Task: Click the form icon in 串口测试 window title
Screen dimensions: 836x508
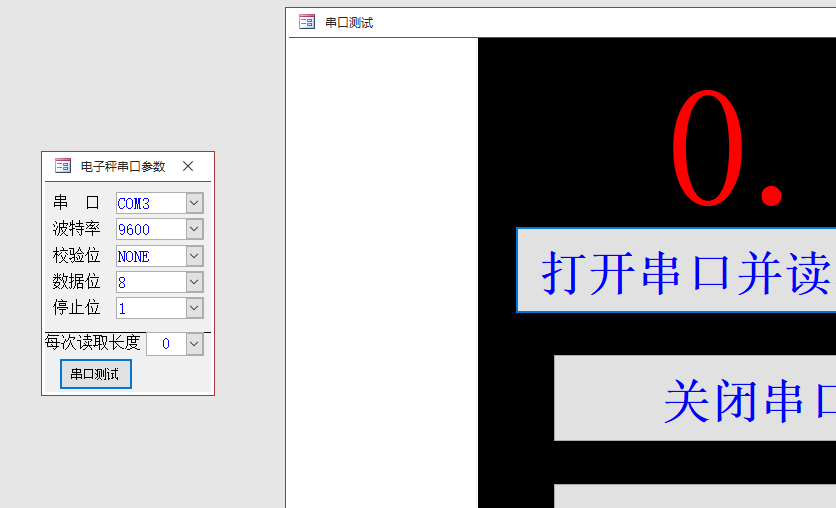Action: pos(307,22)
